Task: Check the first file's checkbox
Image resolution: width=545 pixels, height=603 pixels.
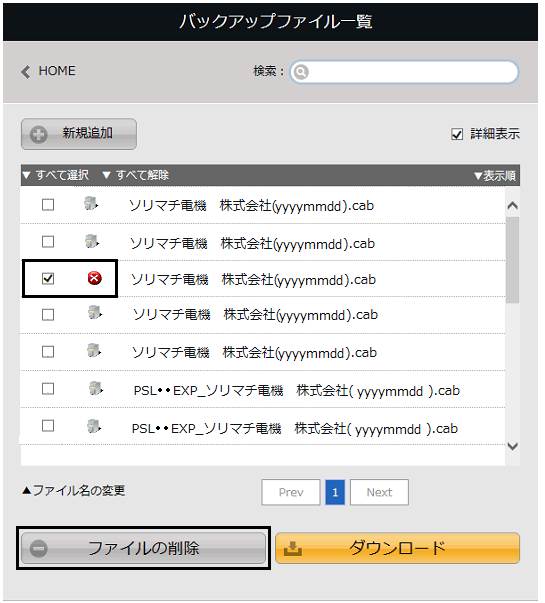Action: coord(48,205)
